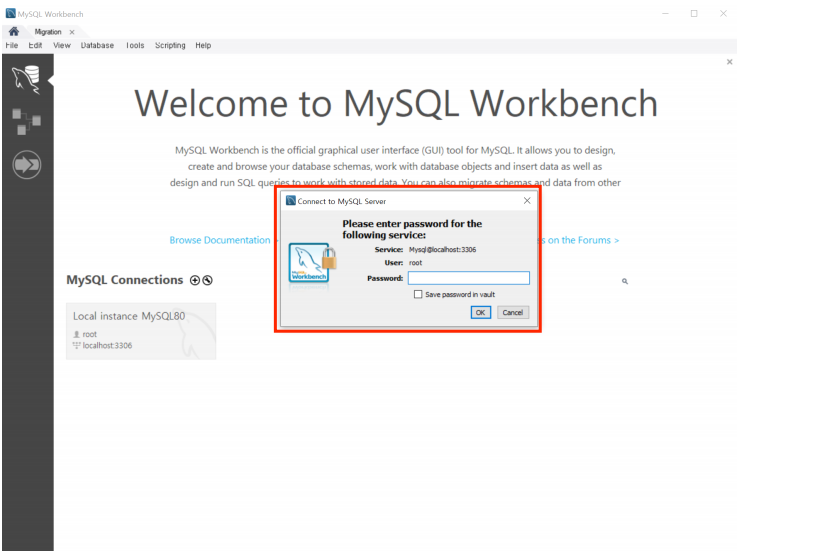Click the Mysql@localhost:3306 service value
814x551 pixels.
442,250
